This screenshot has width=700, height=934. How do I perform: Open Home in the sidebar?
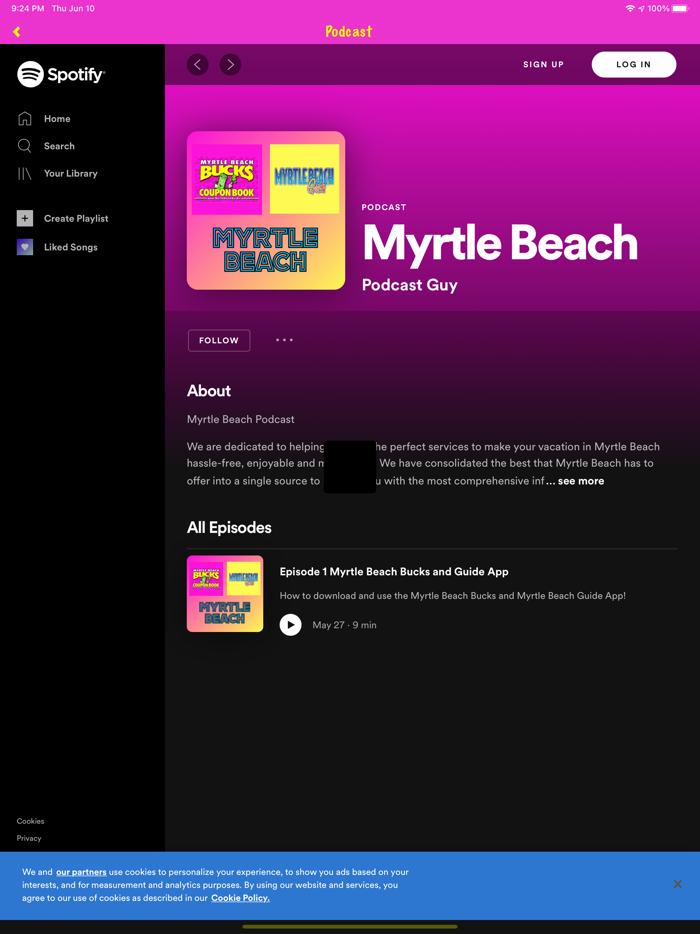57,119
